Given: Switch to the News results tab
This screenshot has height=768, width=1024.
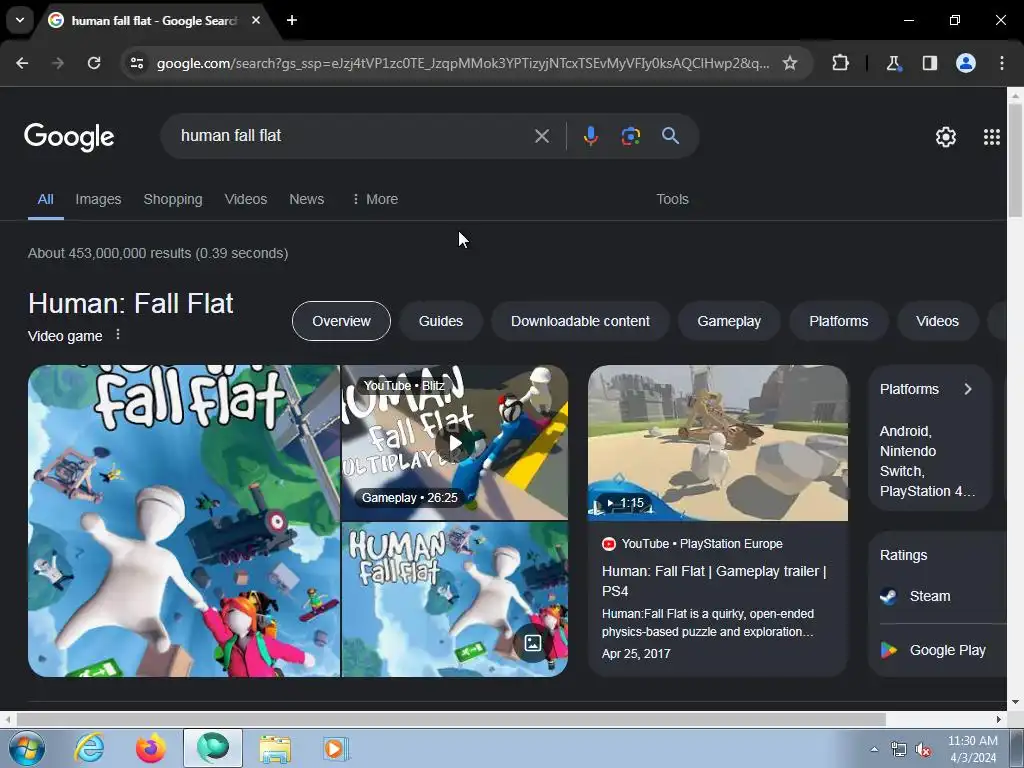Looking at the screenshot, I should click(x=306, y=199).
